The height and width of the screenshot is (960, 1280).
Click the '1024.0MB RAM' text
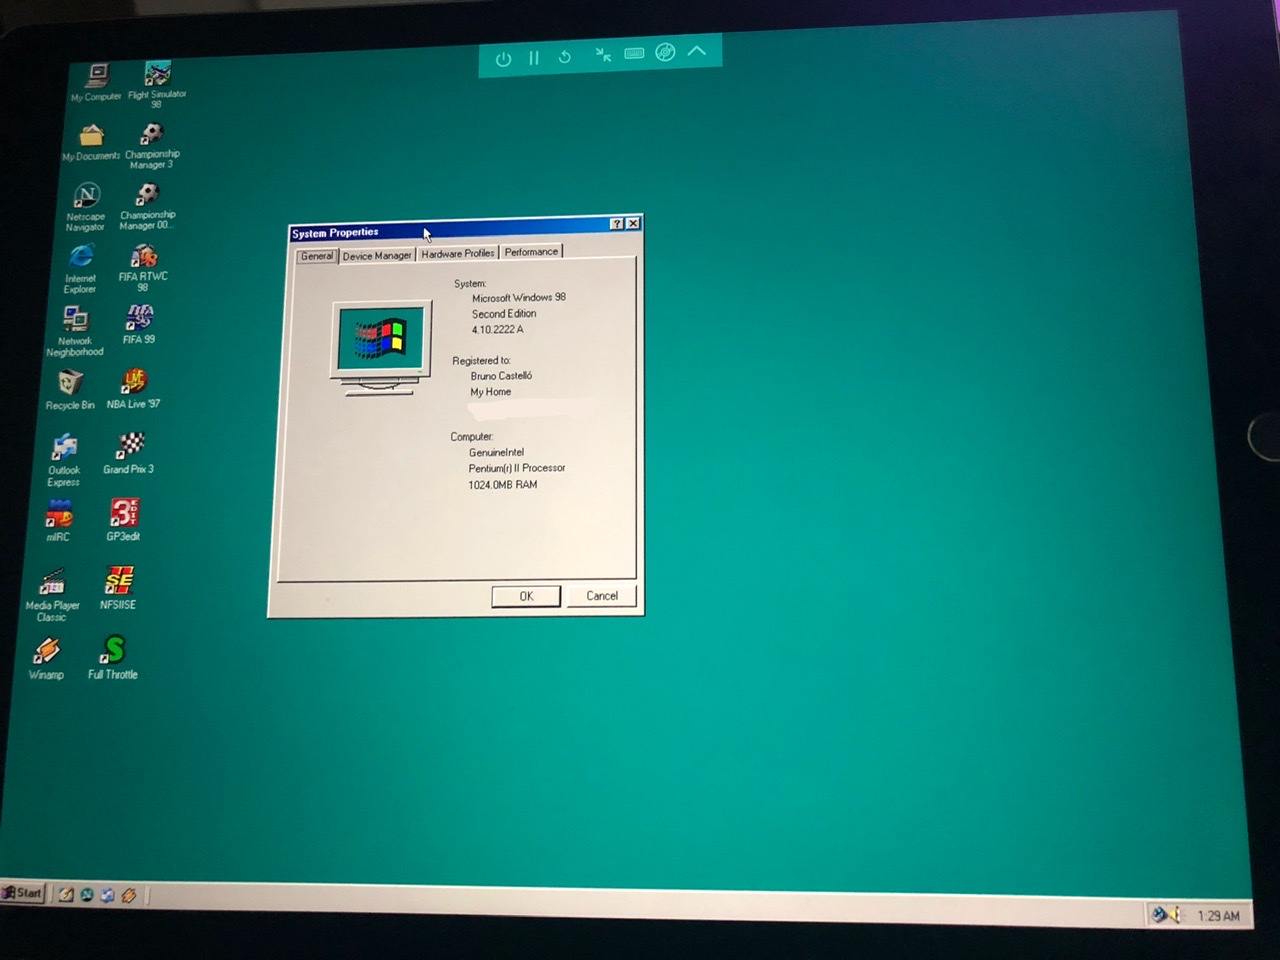pos(503,485)
